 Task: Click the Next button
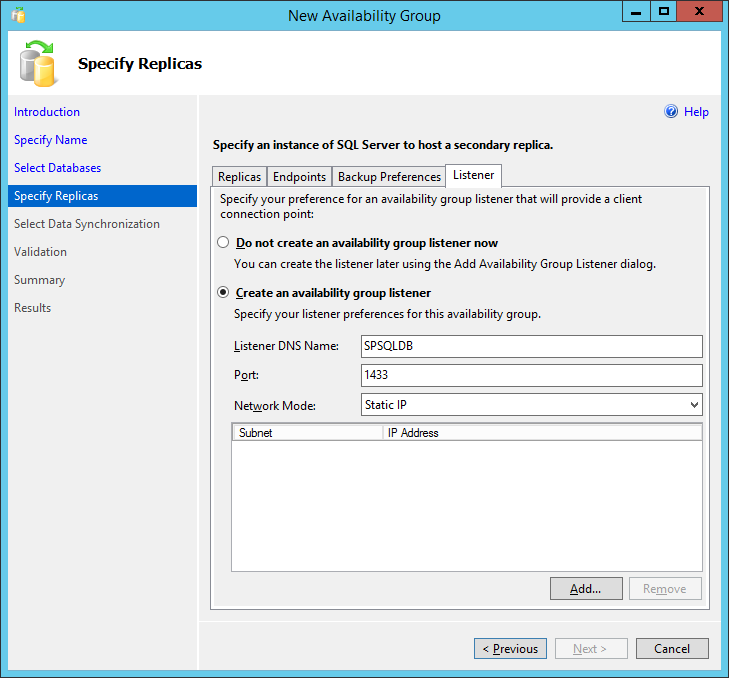(590, 648)
